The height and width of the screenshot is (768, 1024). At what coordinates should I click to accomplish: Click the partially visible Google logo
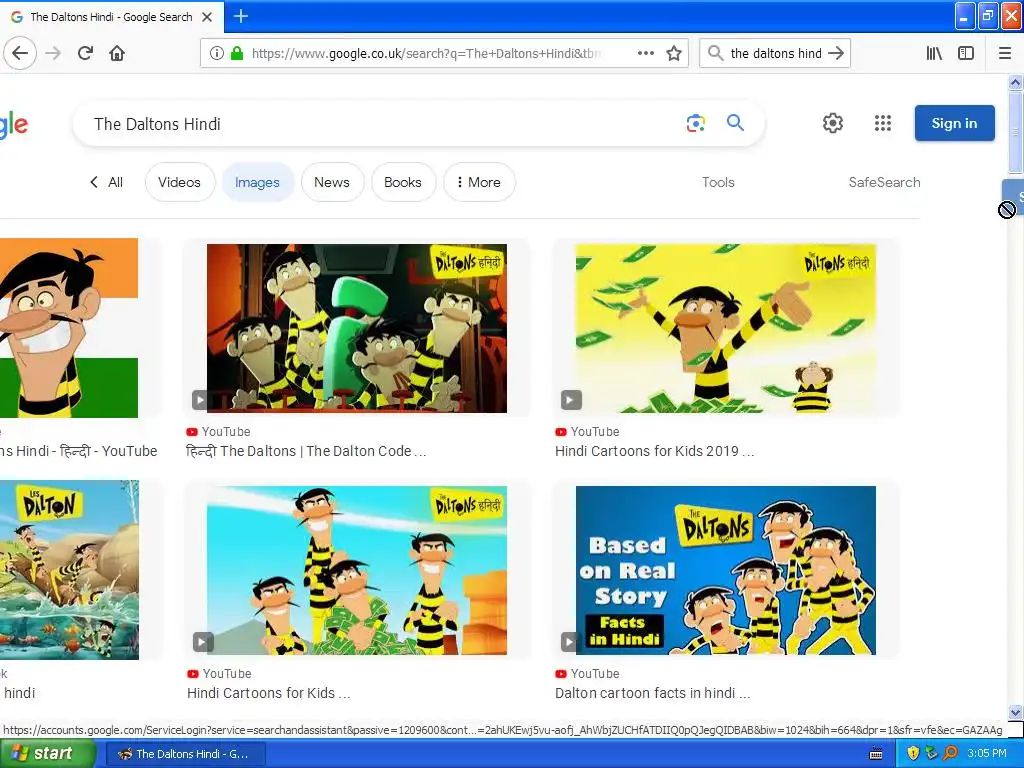[14, 124]
